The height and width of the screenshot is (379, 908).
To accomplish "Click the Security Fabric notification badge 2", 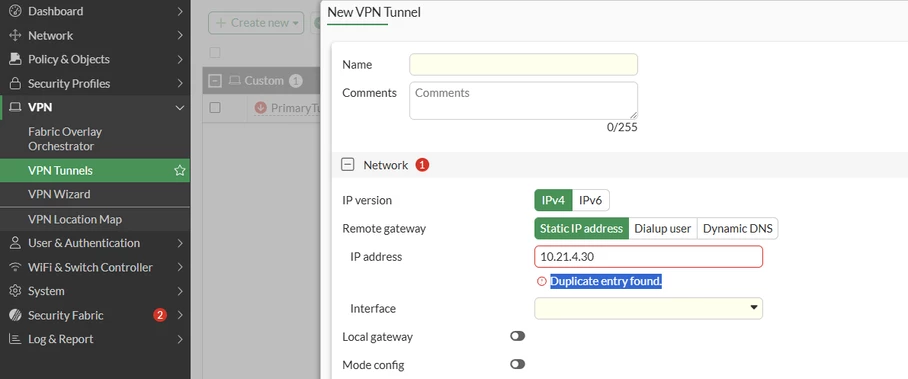I will coord(159,315).
